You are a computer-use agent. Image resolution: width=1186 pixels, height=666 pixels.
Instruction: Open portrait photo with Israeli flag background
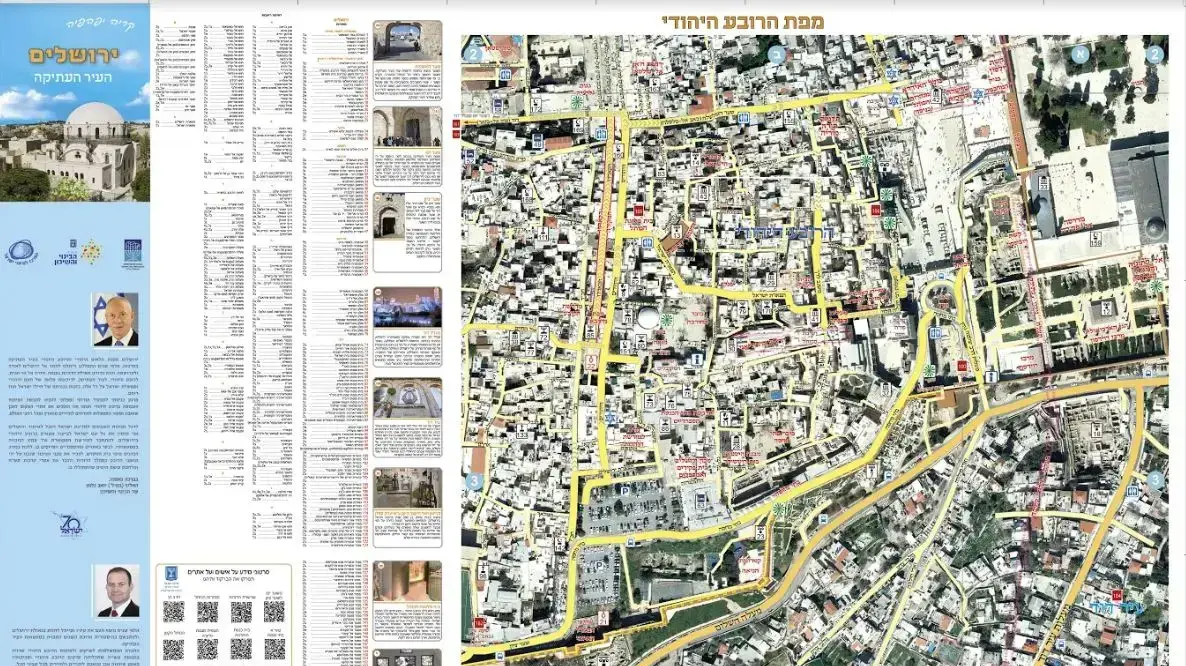115,319
